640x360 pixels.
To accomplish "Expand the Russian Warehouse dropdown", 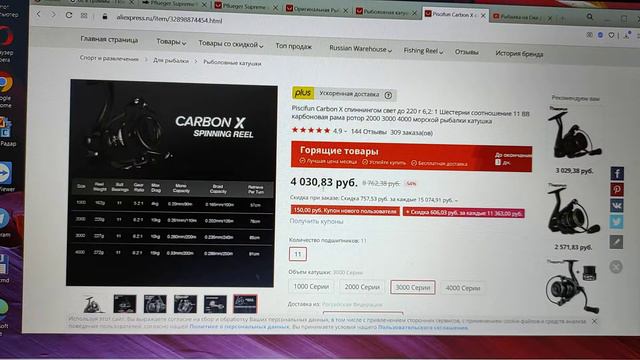I will click(x=360, y=49).
